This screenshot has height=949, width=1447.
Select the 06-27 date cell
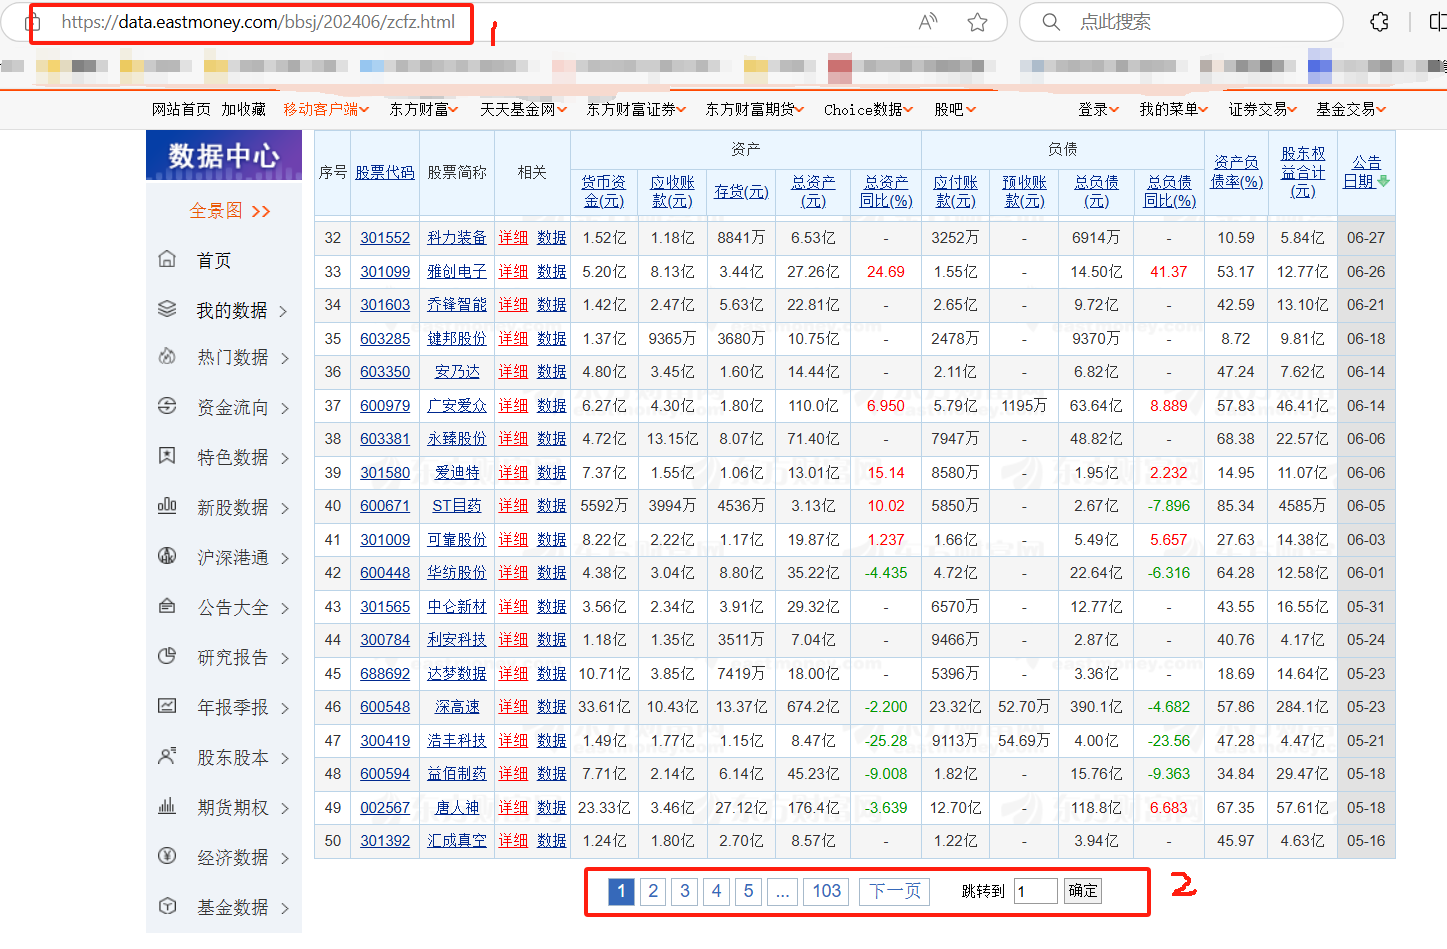[x=1366, y=238]
